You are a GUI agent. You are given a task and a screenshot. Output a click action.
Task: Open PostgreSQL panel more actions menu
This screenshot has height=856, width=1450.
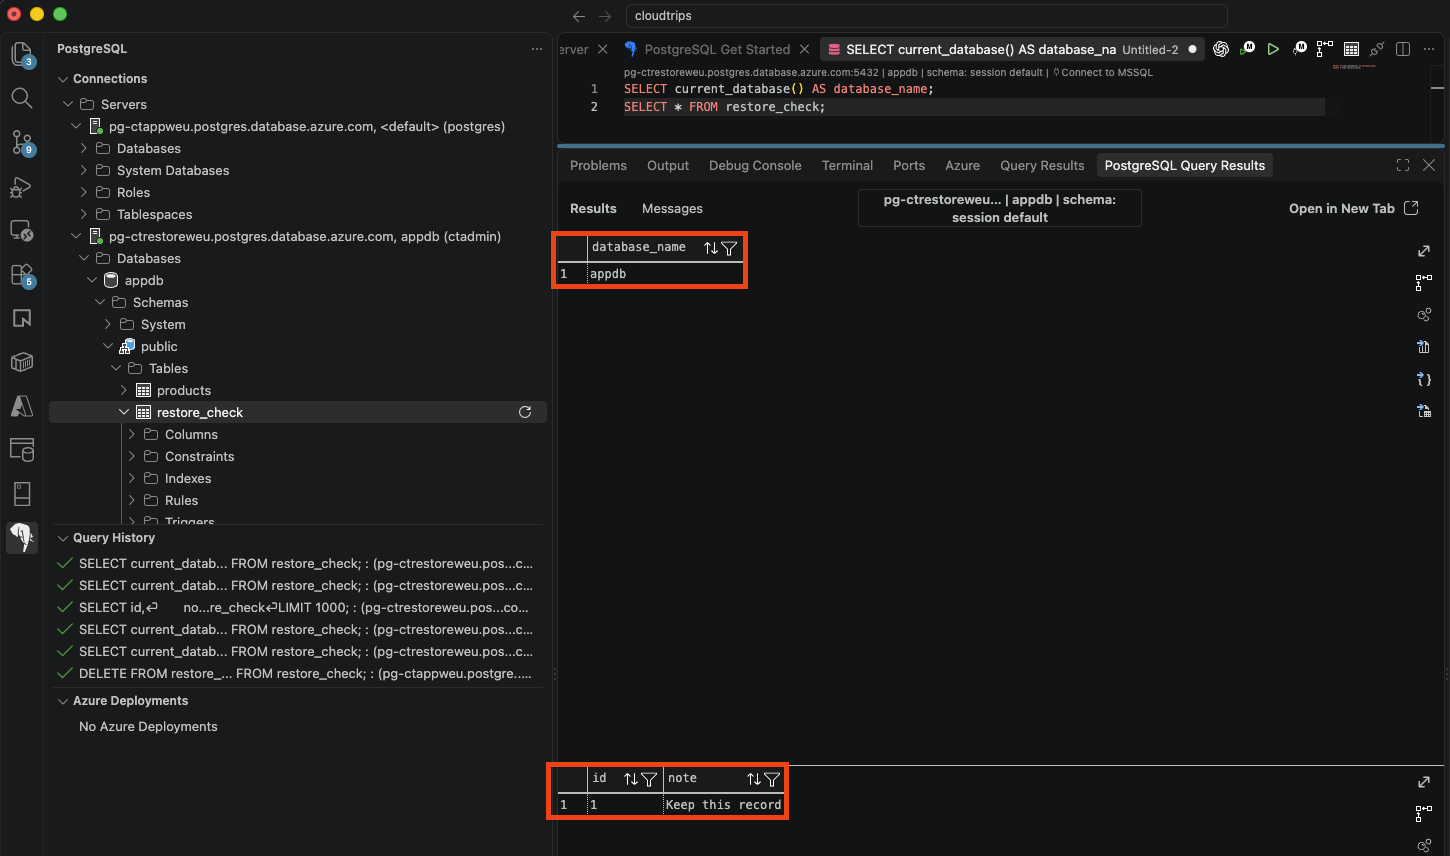537,49
